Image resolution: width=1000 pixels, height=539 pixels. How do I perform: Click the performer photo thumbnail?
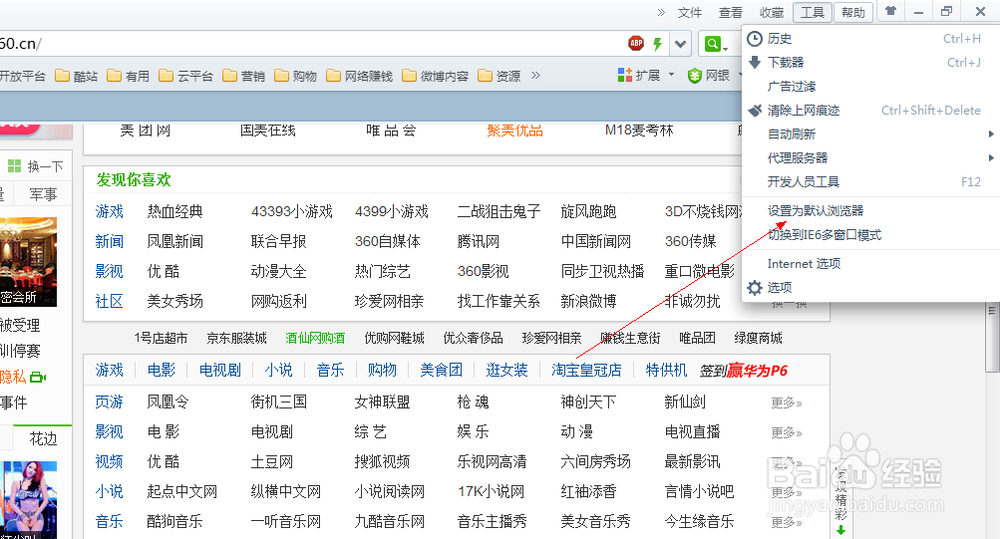pyautogui.click(x=29, y=499)
